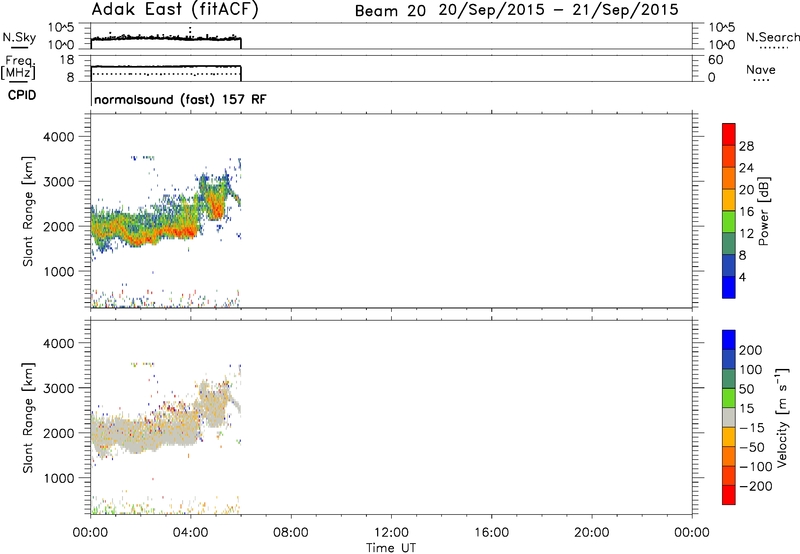This screenshot has height=554, width=800.
Task: Click the 12:00 time axis tick label
Action: click(x=391, y=533)
